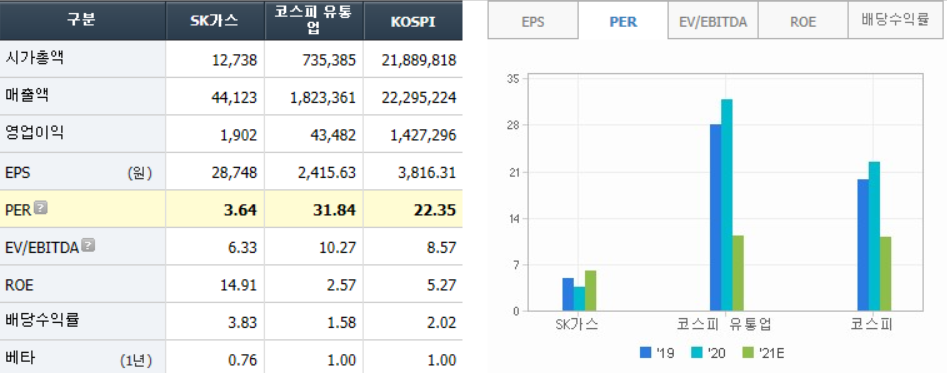Click operating profit value 1,902

click(x=240, y=135)
